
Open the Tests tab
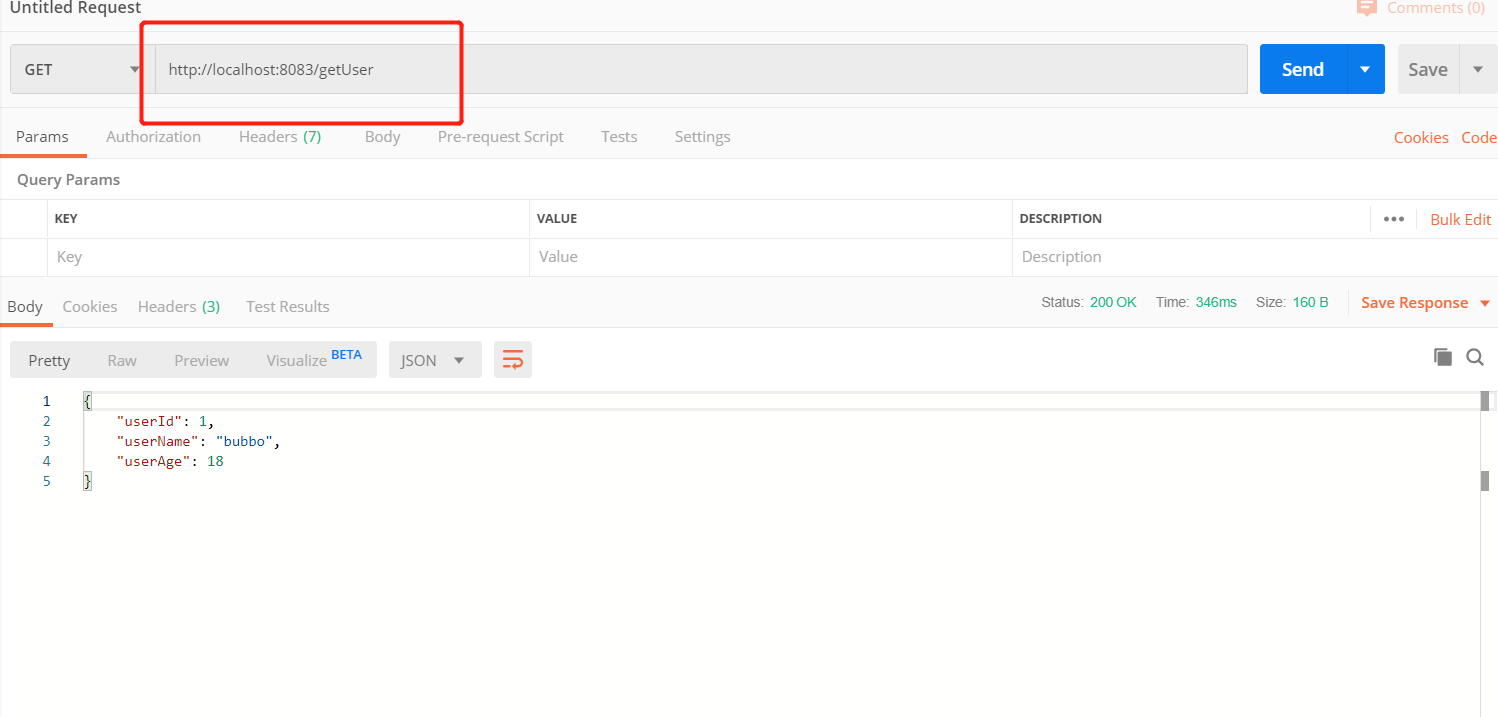pos(619,137)
